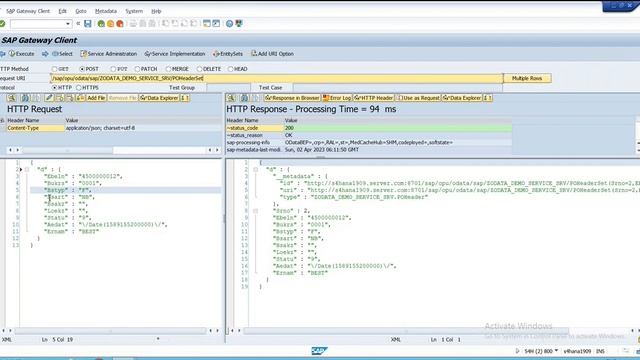Click the sort icon beside response Data Explorer
The image size is (640, 360).
[488, 98]
